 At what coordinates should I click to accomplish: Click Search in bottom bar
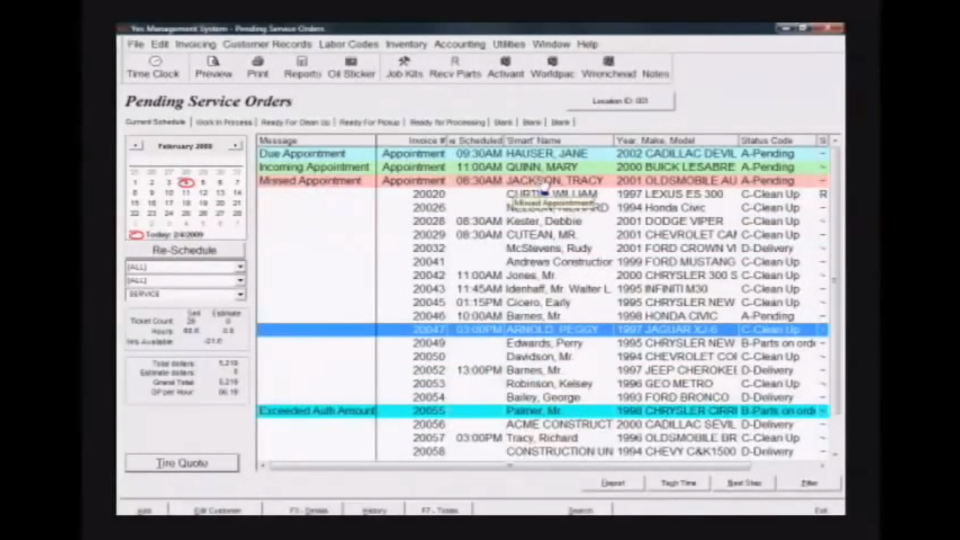(x=580, y=510)
